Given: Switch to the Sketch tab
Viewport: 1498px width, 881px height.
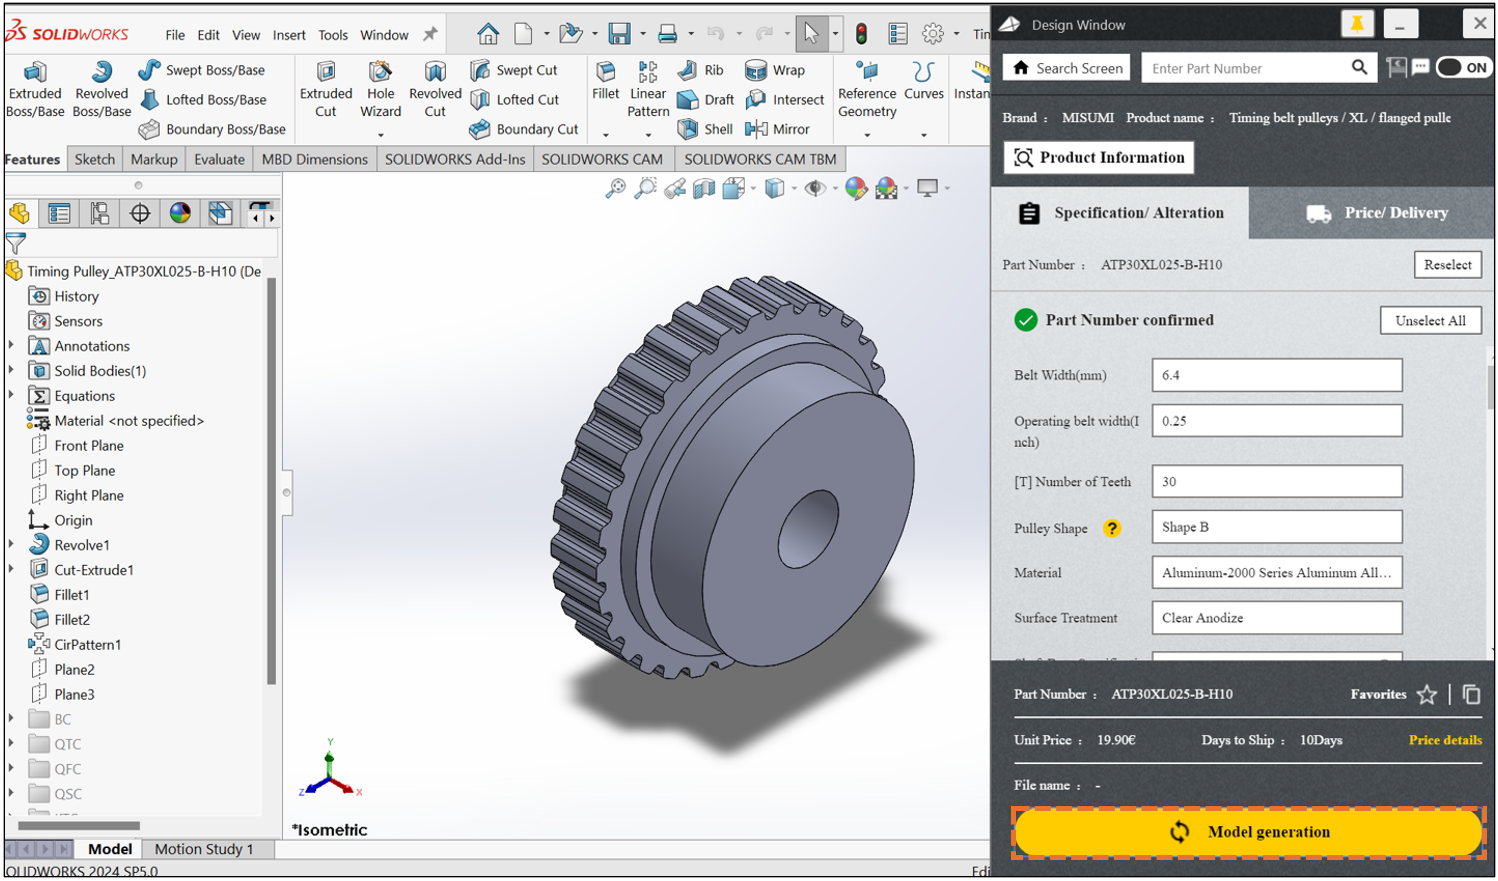Looking at the screenshot, I should (95, 159).
